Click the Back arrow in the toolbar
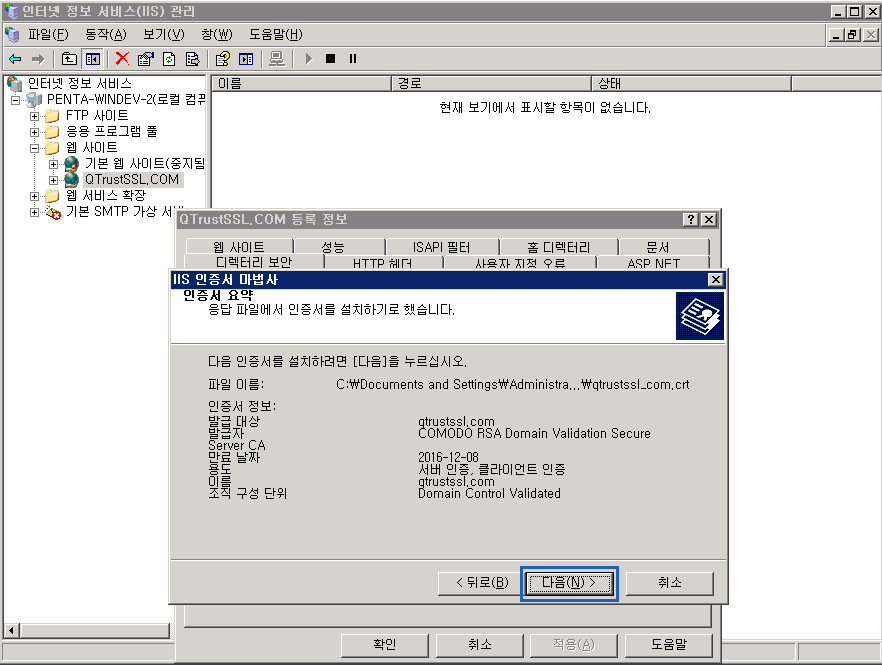This screenshot has width=882, height=665. 15,59
